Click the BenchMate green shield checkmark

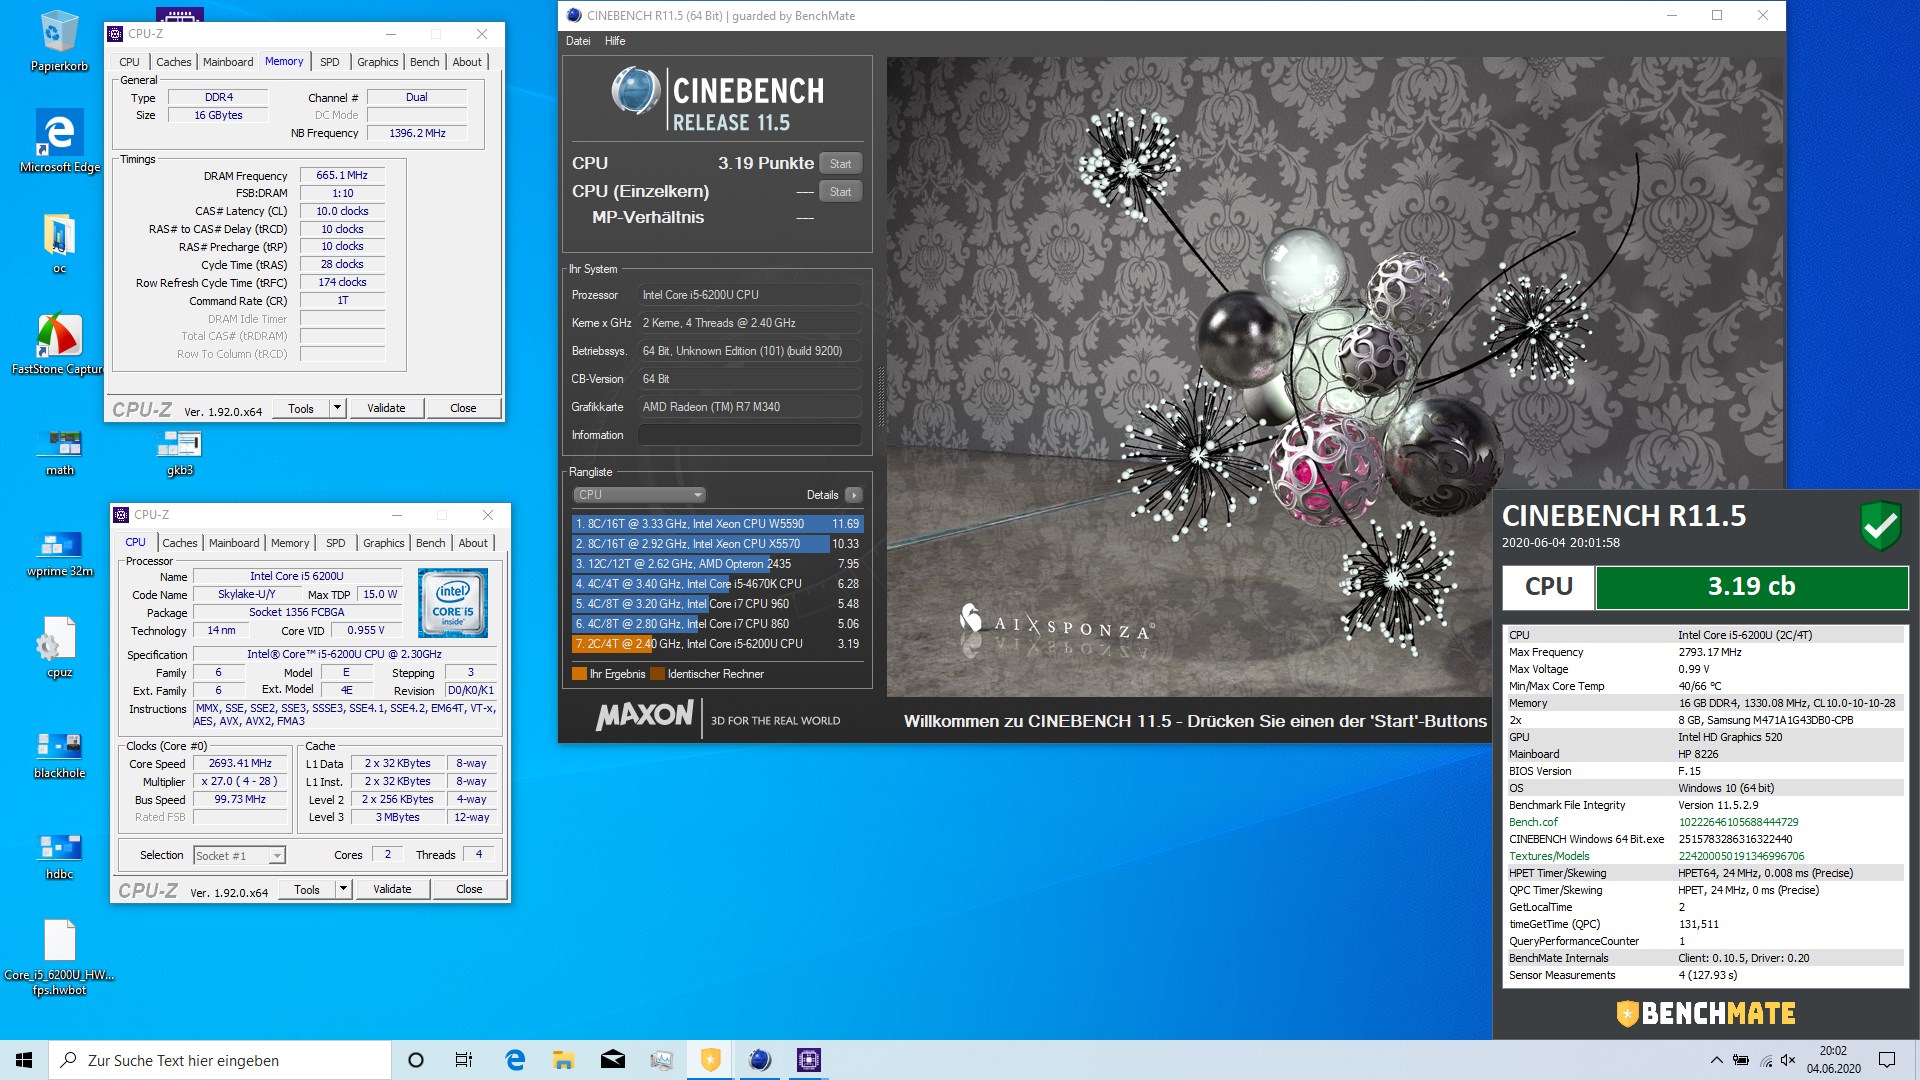pyautogui.click(x=1880, y=525)
